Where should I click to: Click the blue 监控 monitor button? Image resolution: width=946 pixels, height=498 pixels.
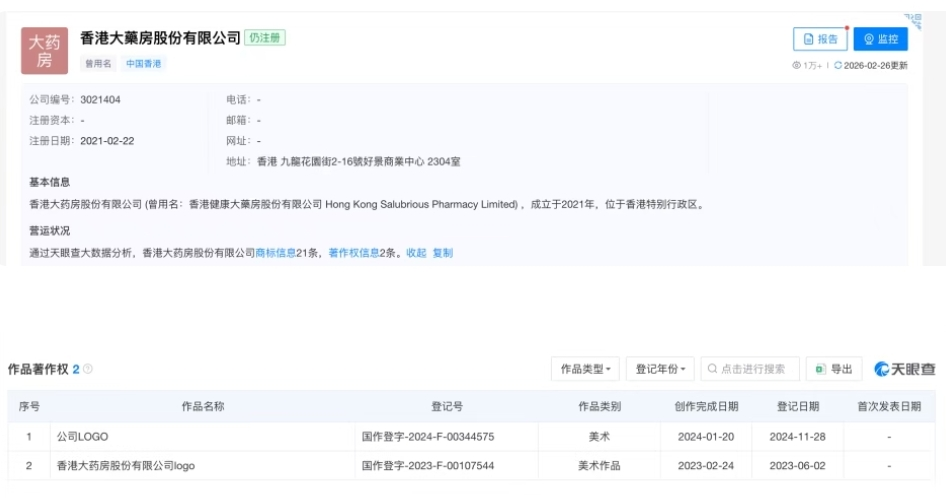pyautogui.click(x=880, y=39)
